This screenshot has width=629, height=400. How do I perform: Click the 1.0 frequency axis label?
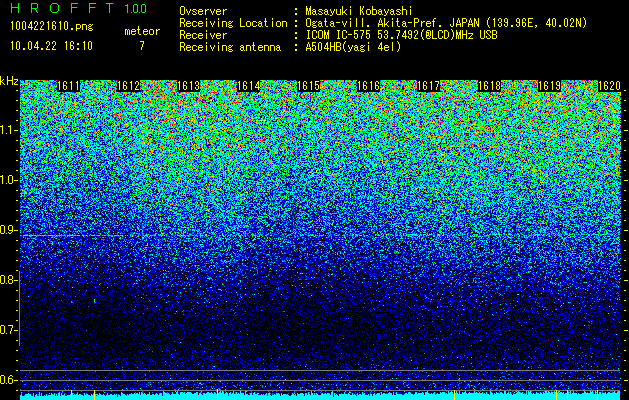click(7, 180)
